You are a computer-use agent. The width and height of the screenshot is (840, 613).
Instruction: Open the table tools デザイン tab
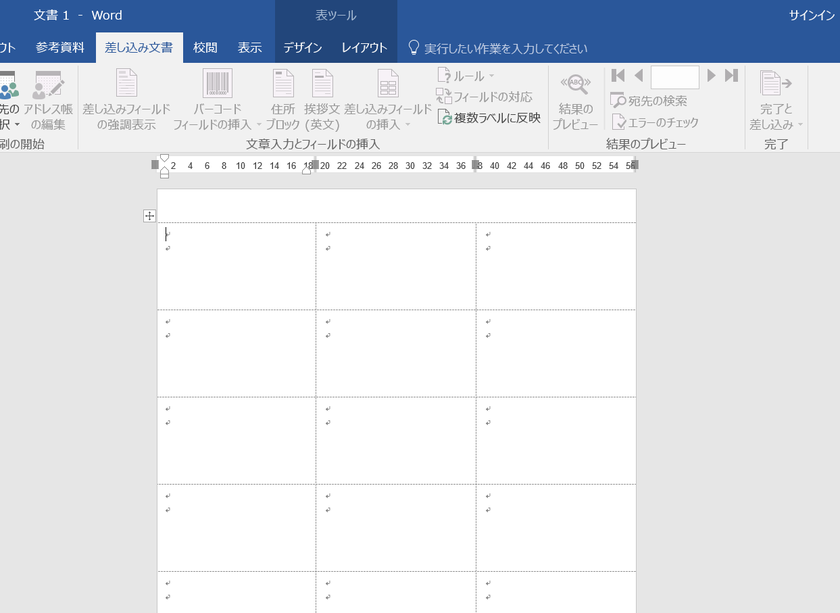[x=303, y=48]
